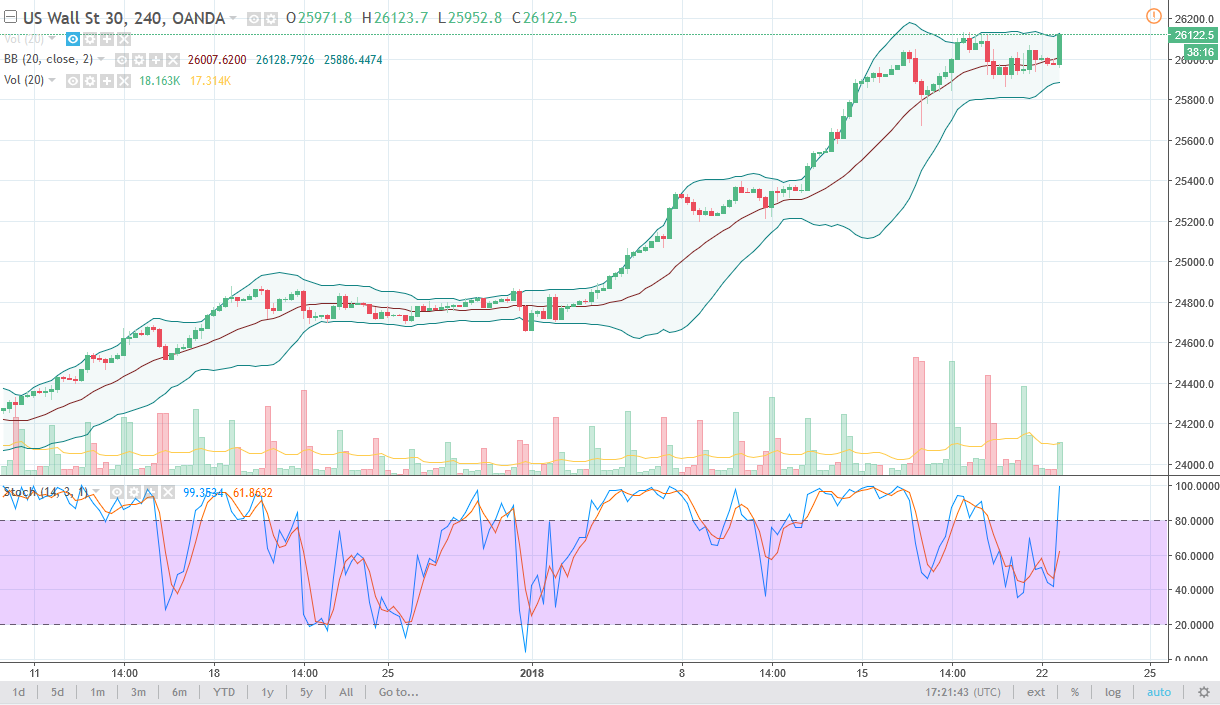Collapse the chart legend with the minus box
Screen dimensions: 1220x705
tap(11, 16)
